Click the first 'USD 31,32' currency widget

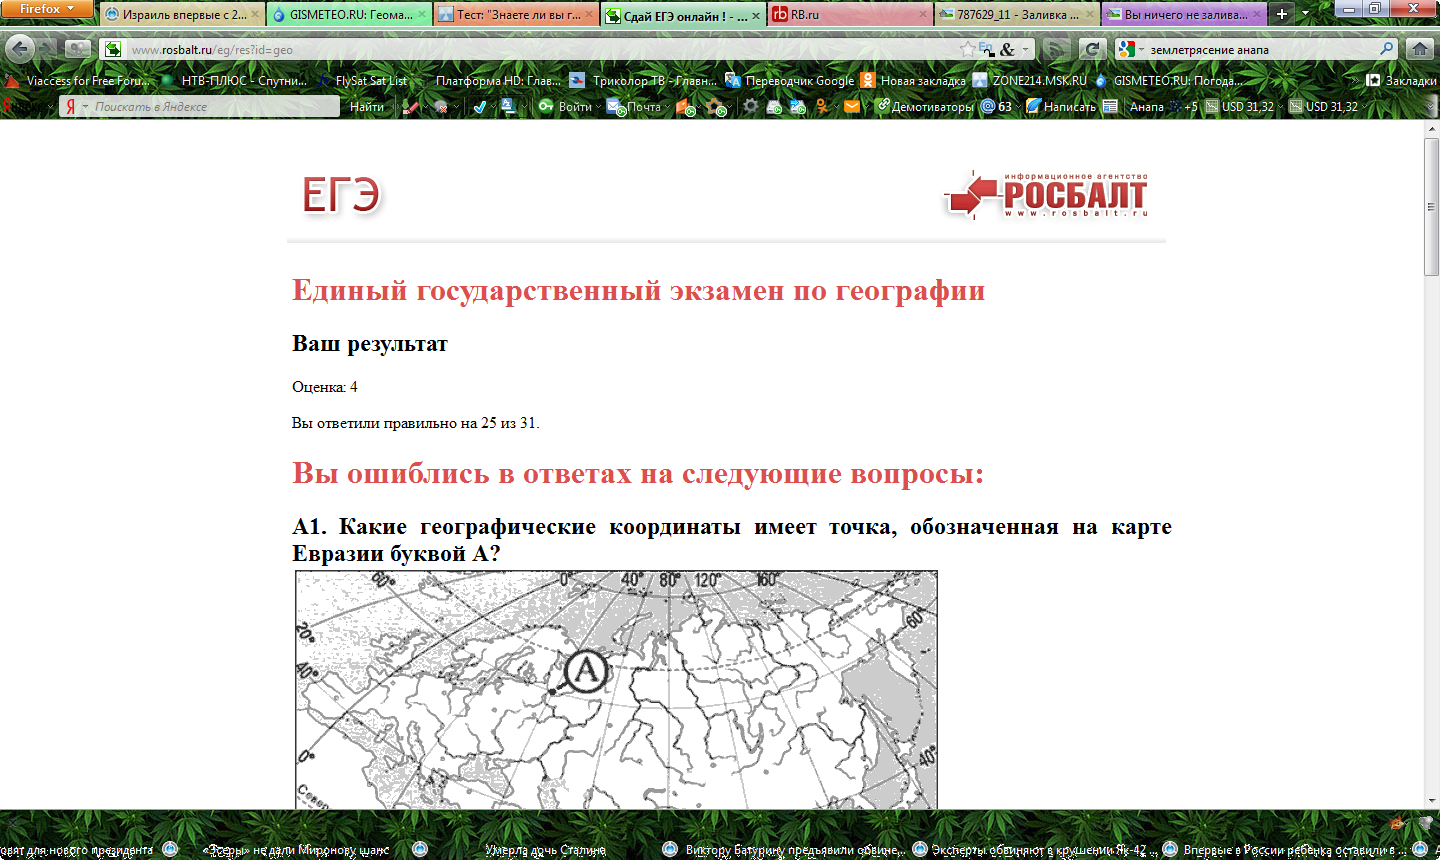click(x=1240, y=106)
